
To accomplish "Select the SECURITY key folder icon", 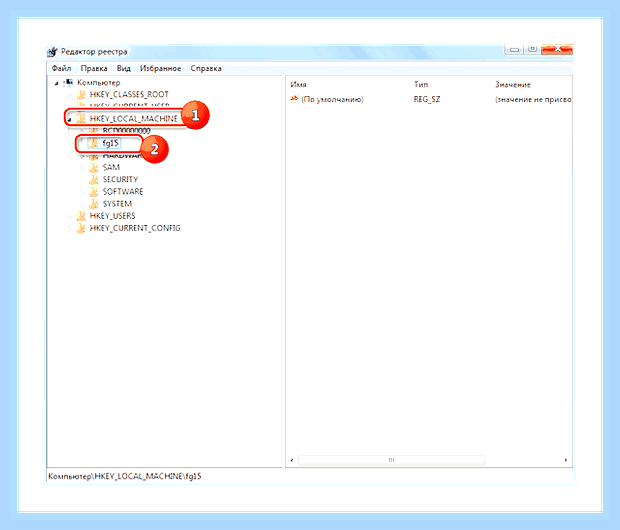I will click(x=94, y=180).
